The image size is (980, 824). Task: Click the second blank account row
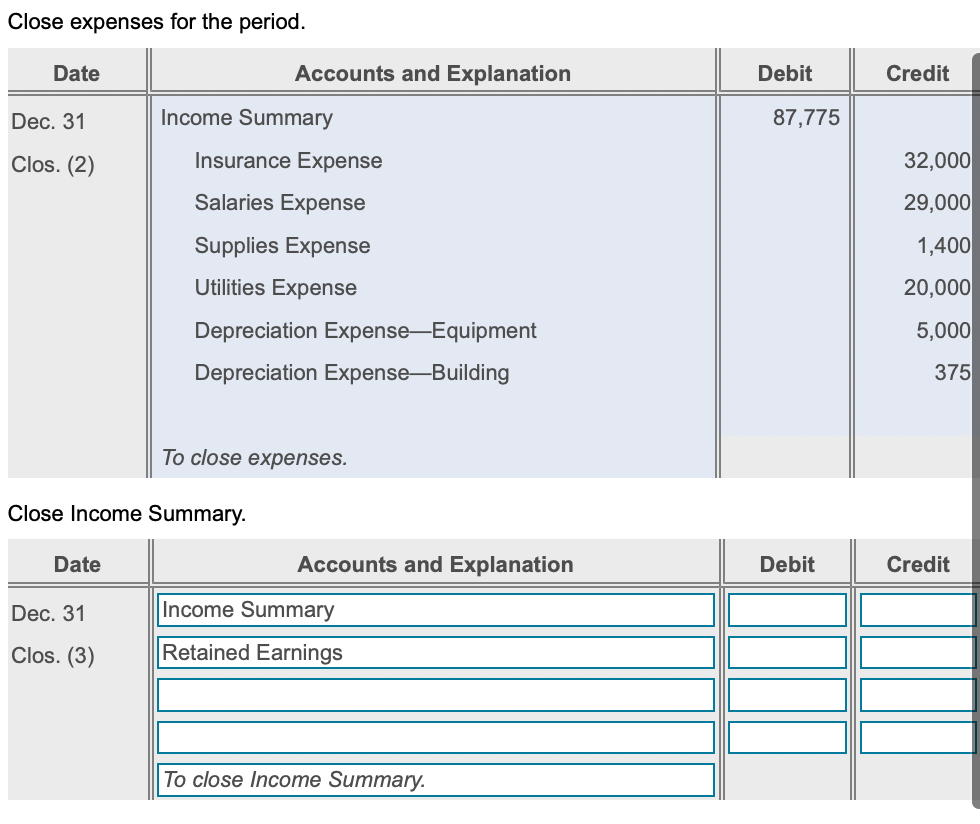click(x=435, y=737)
